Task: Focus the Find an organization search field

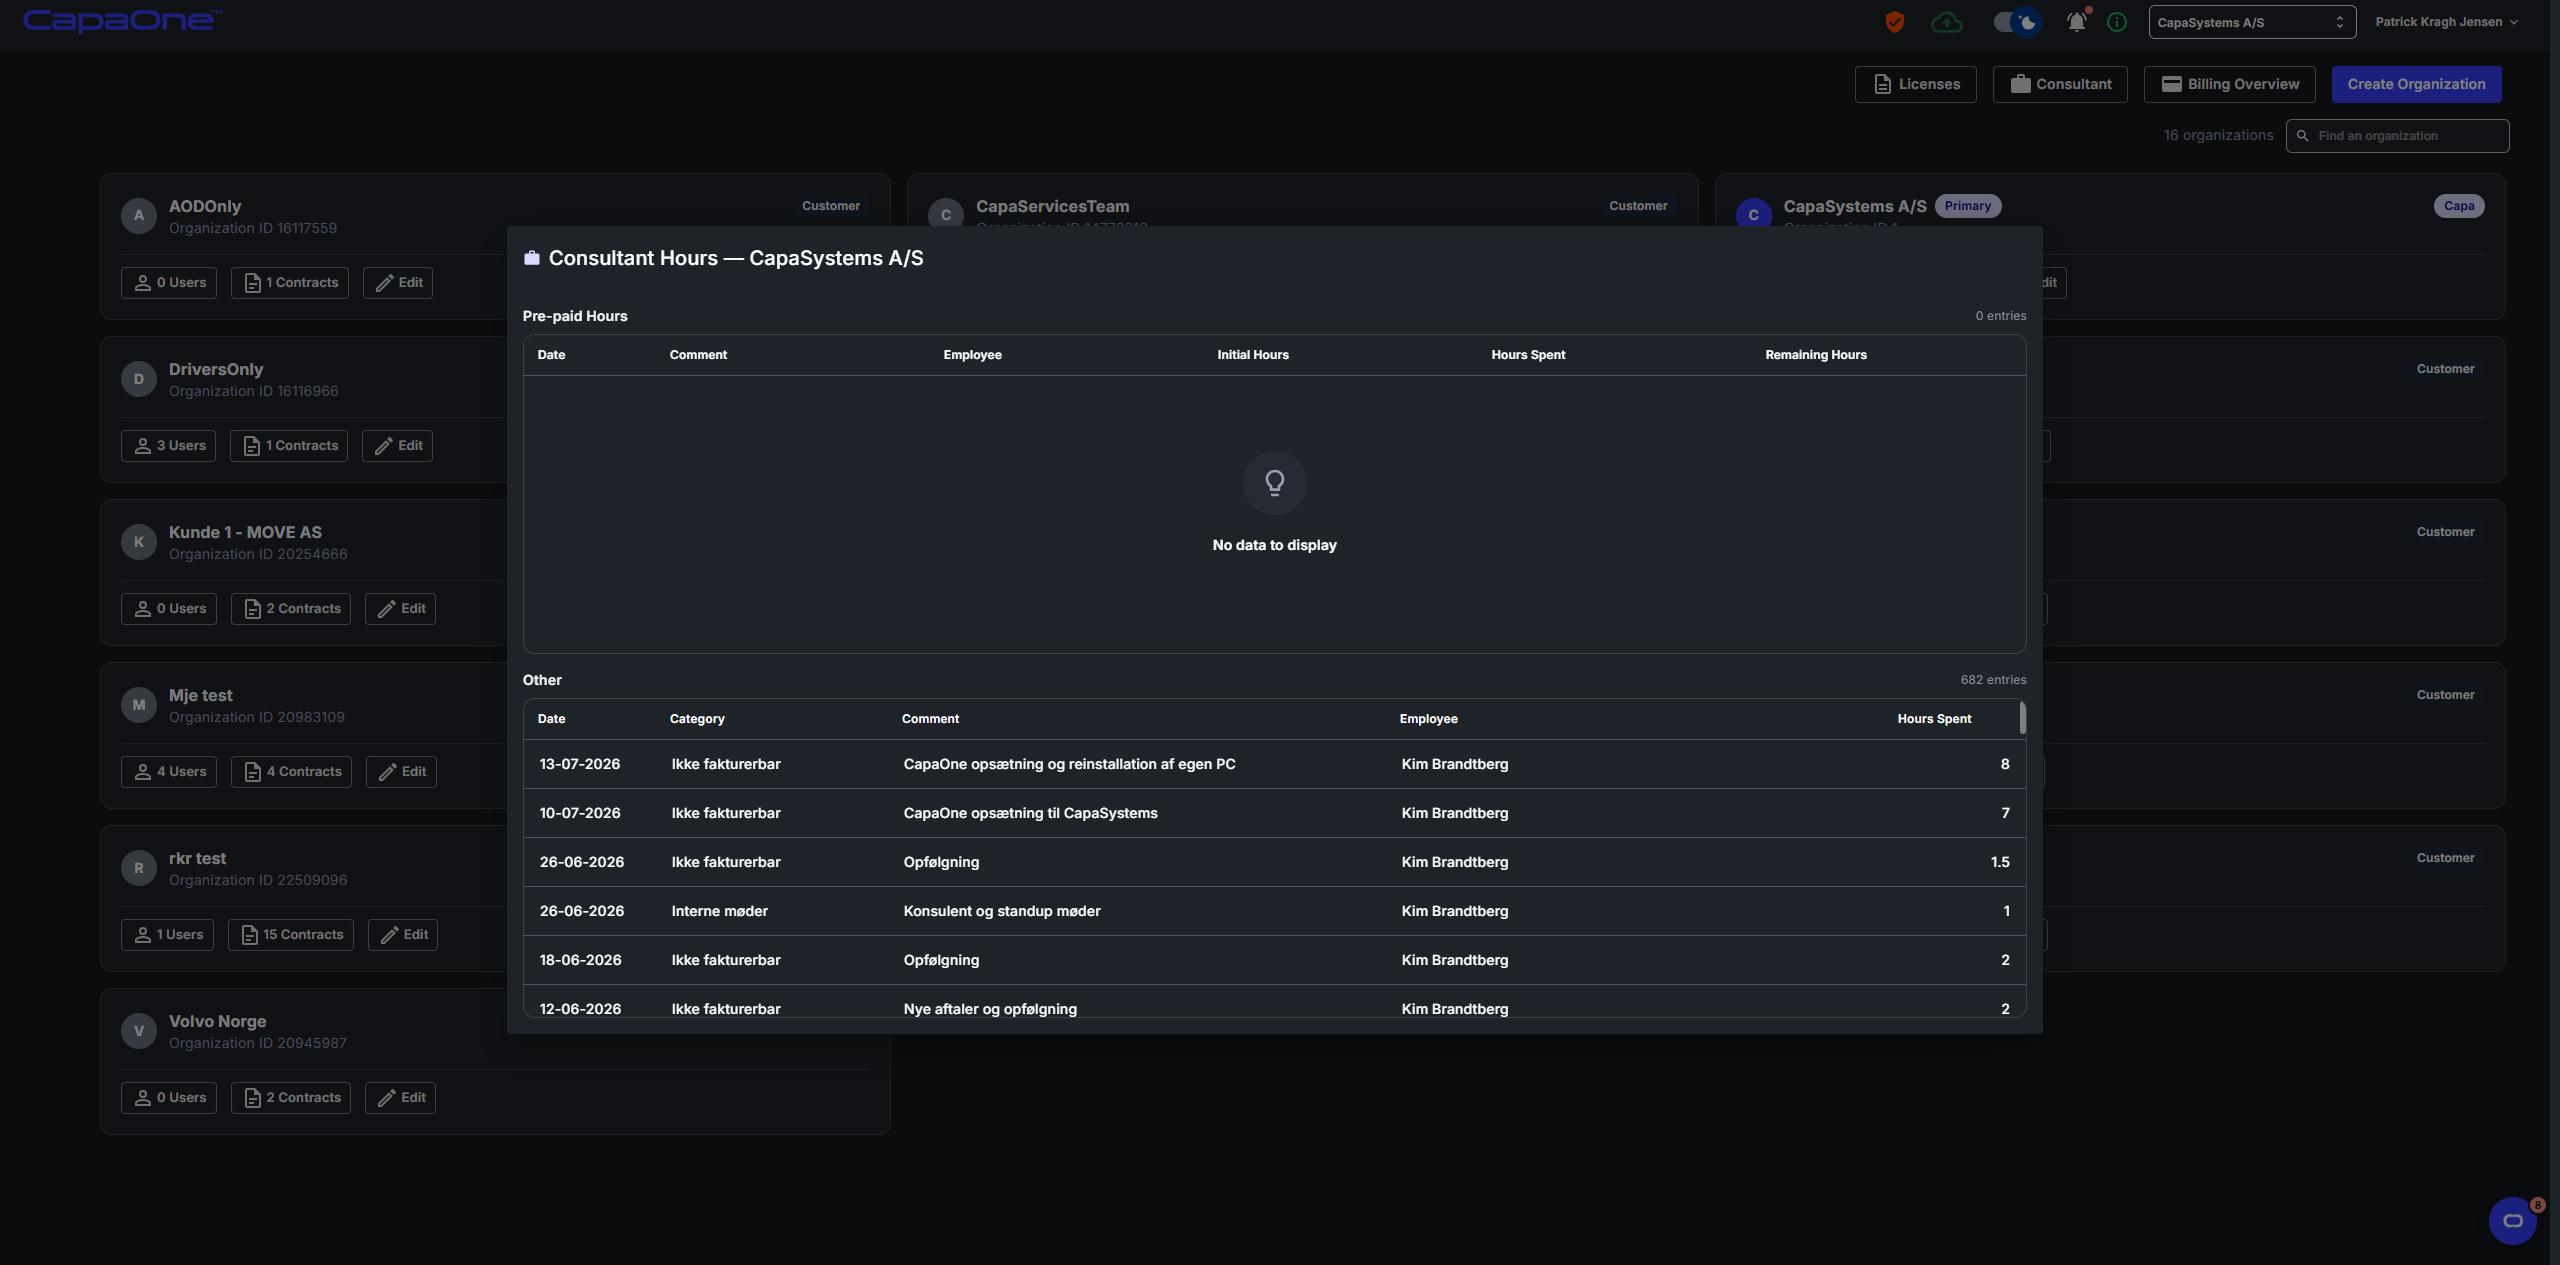Action: coord(2398,136)
